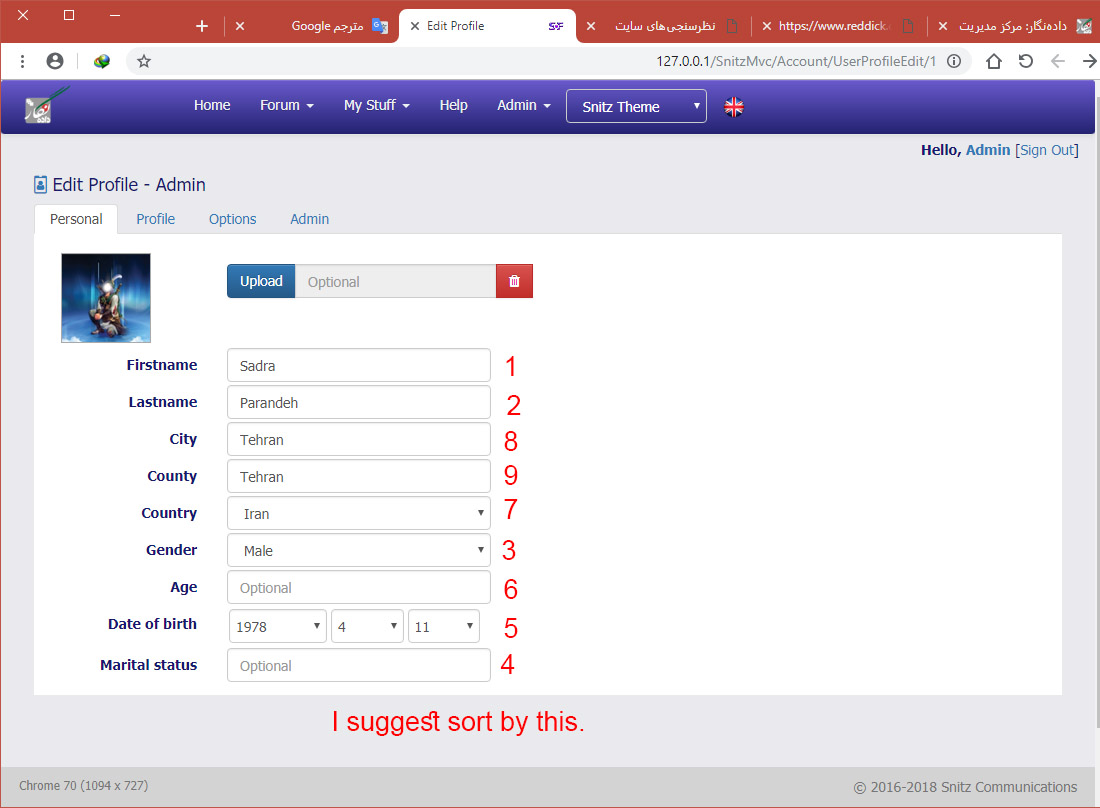Click the Sign Out link

[1046, 150]
